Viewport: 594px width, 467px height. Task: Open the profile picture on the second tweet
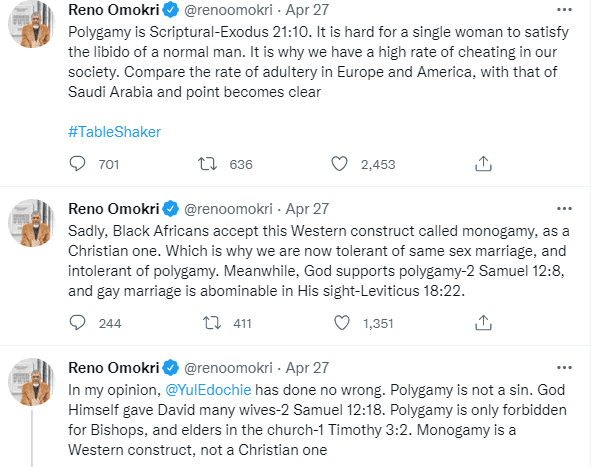32,223
